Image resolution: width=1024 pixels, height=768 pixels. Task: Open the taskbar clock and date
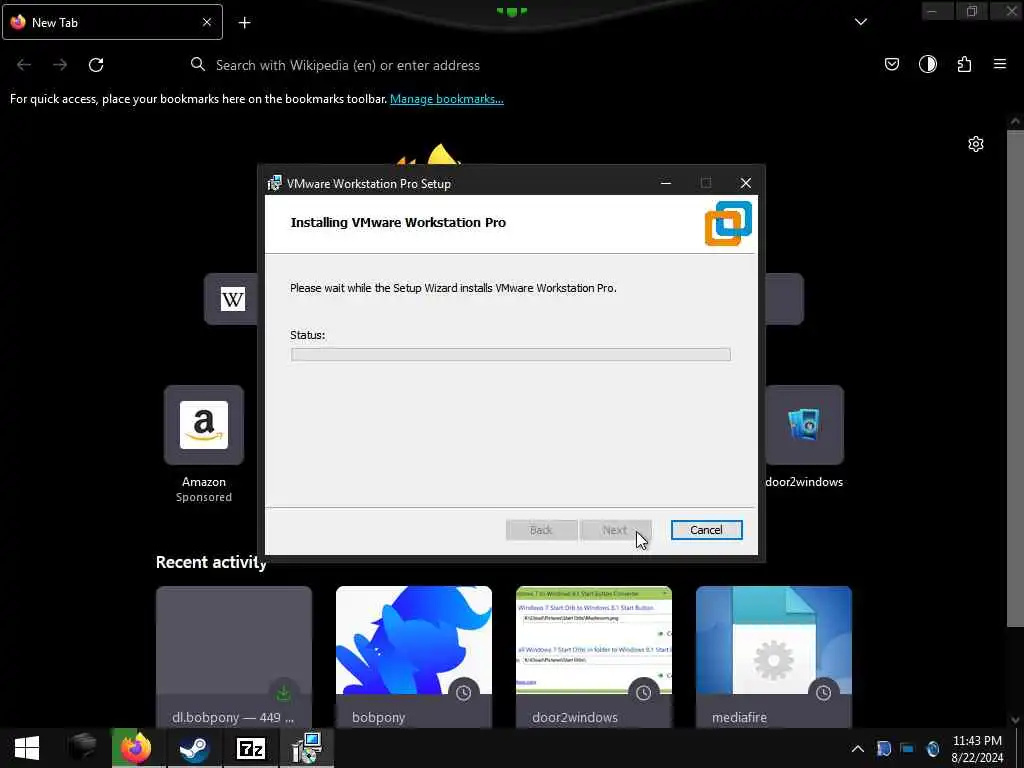coord(977,749)
